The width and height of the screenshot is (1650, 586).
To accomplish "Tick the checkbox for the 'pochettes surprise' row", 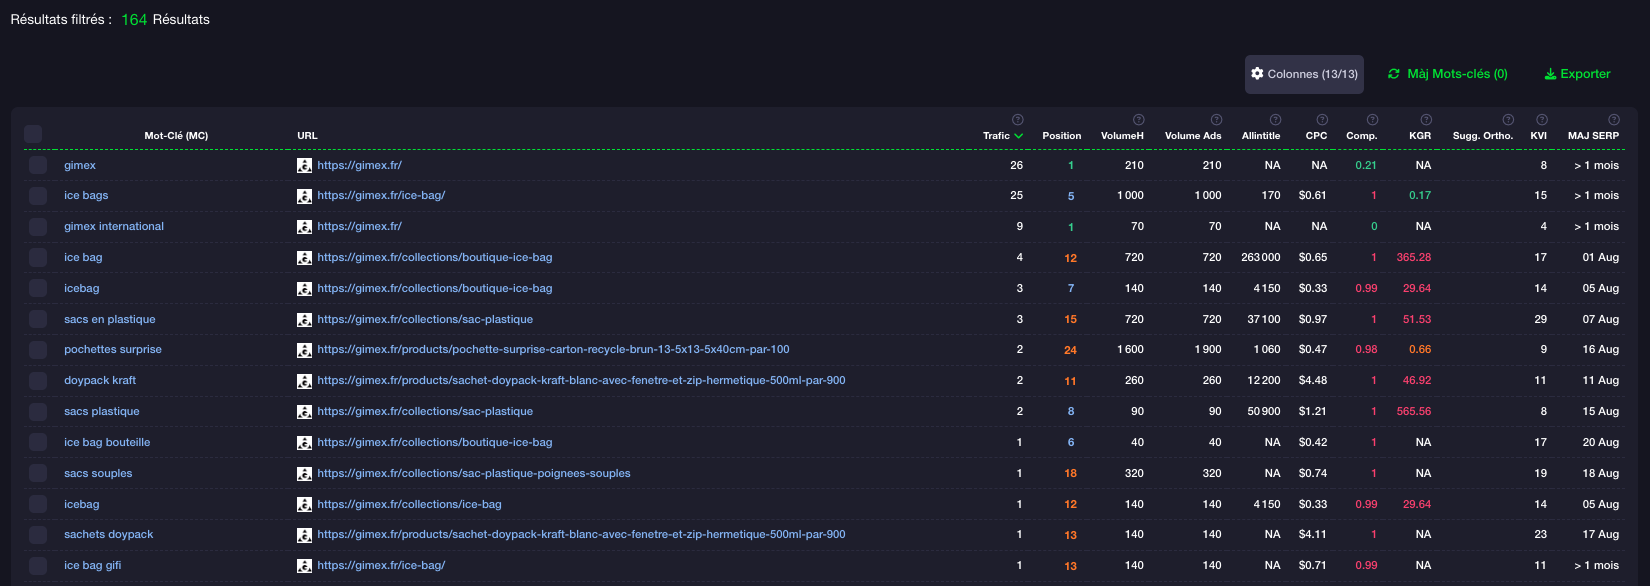I will [x=38, y=350].
